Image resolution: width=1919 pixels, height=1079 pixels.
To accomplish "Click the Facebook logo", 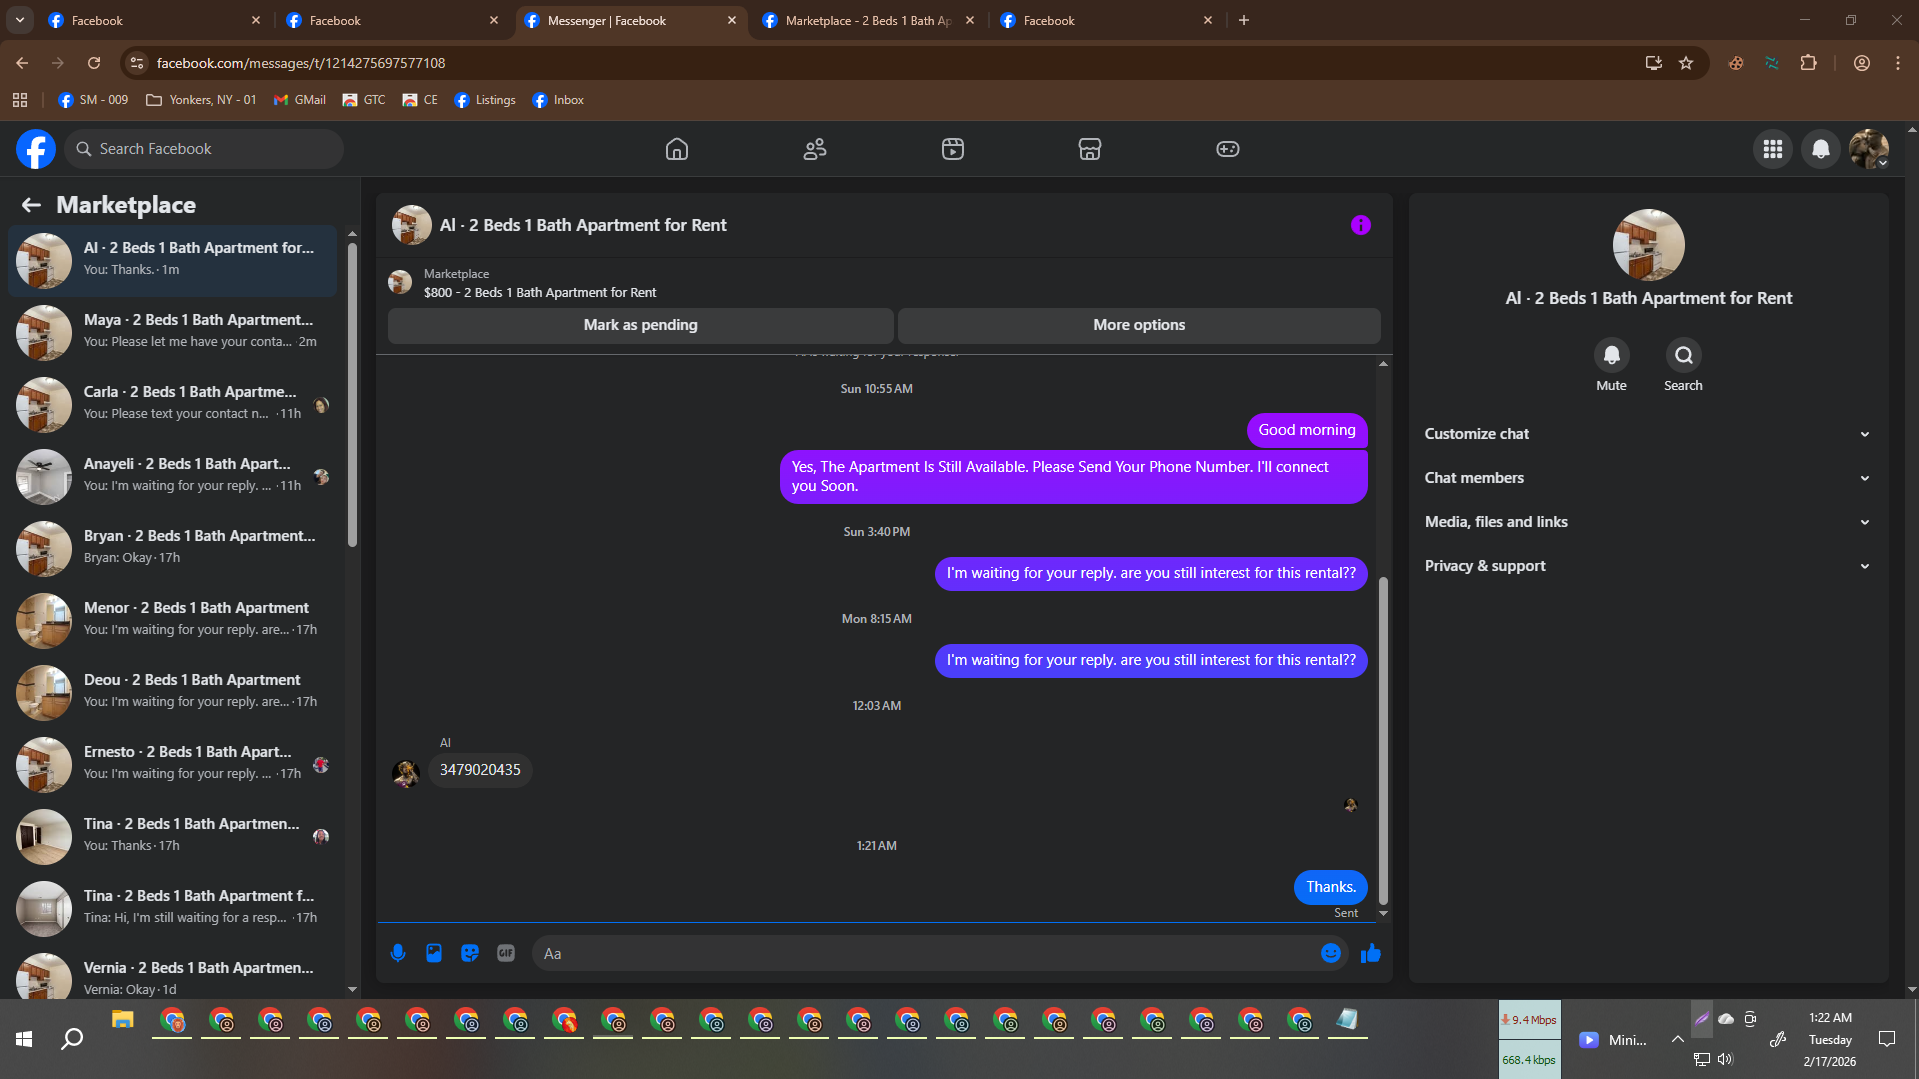I will [36, 149].
